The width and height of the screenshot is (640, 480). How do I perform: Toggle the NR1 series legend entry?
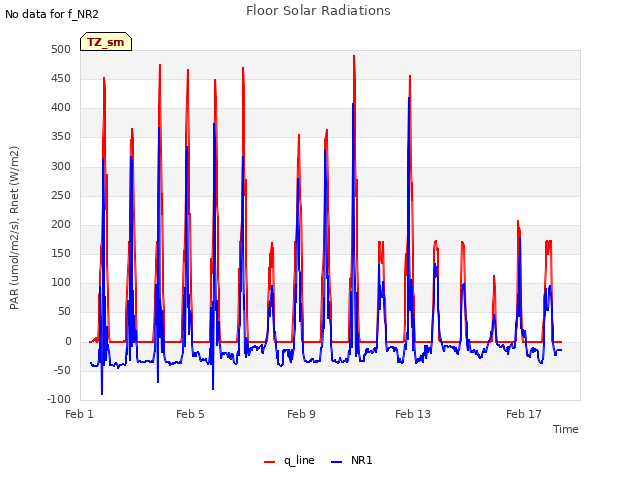click(351, 460)
